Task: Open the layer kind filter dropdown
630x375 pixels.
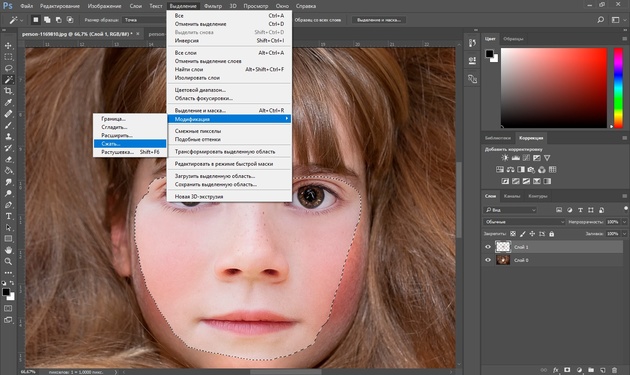Action: pyautogui.click(x=510, y=210)
